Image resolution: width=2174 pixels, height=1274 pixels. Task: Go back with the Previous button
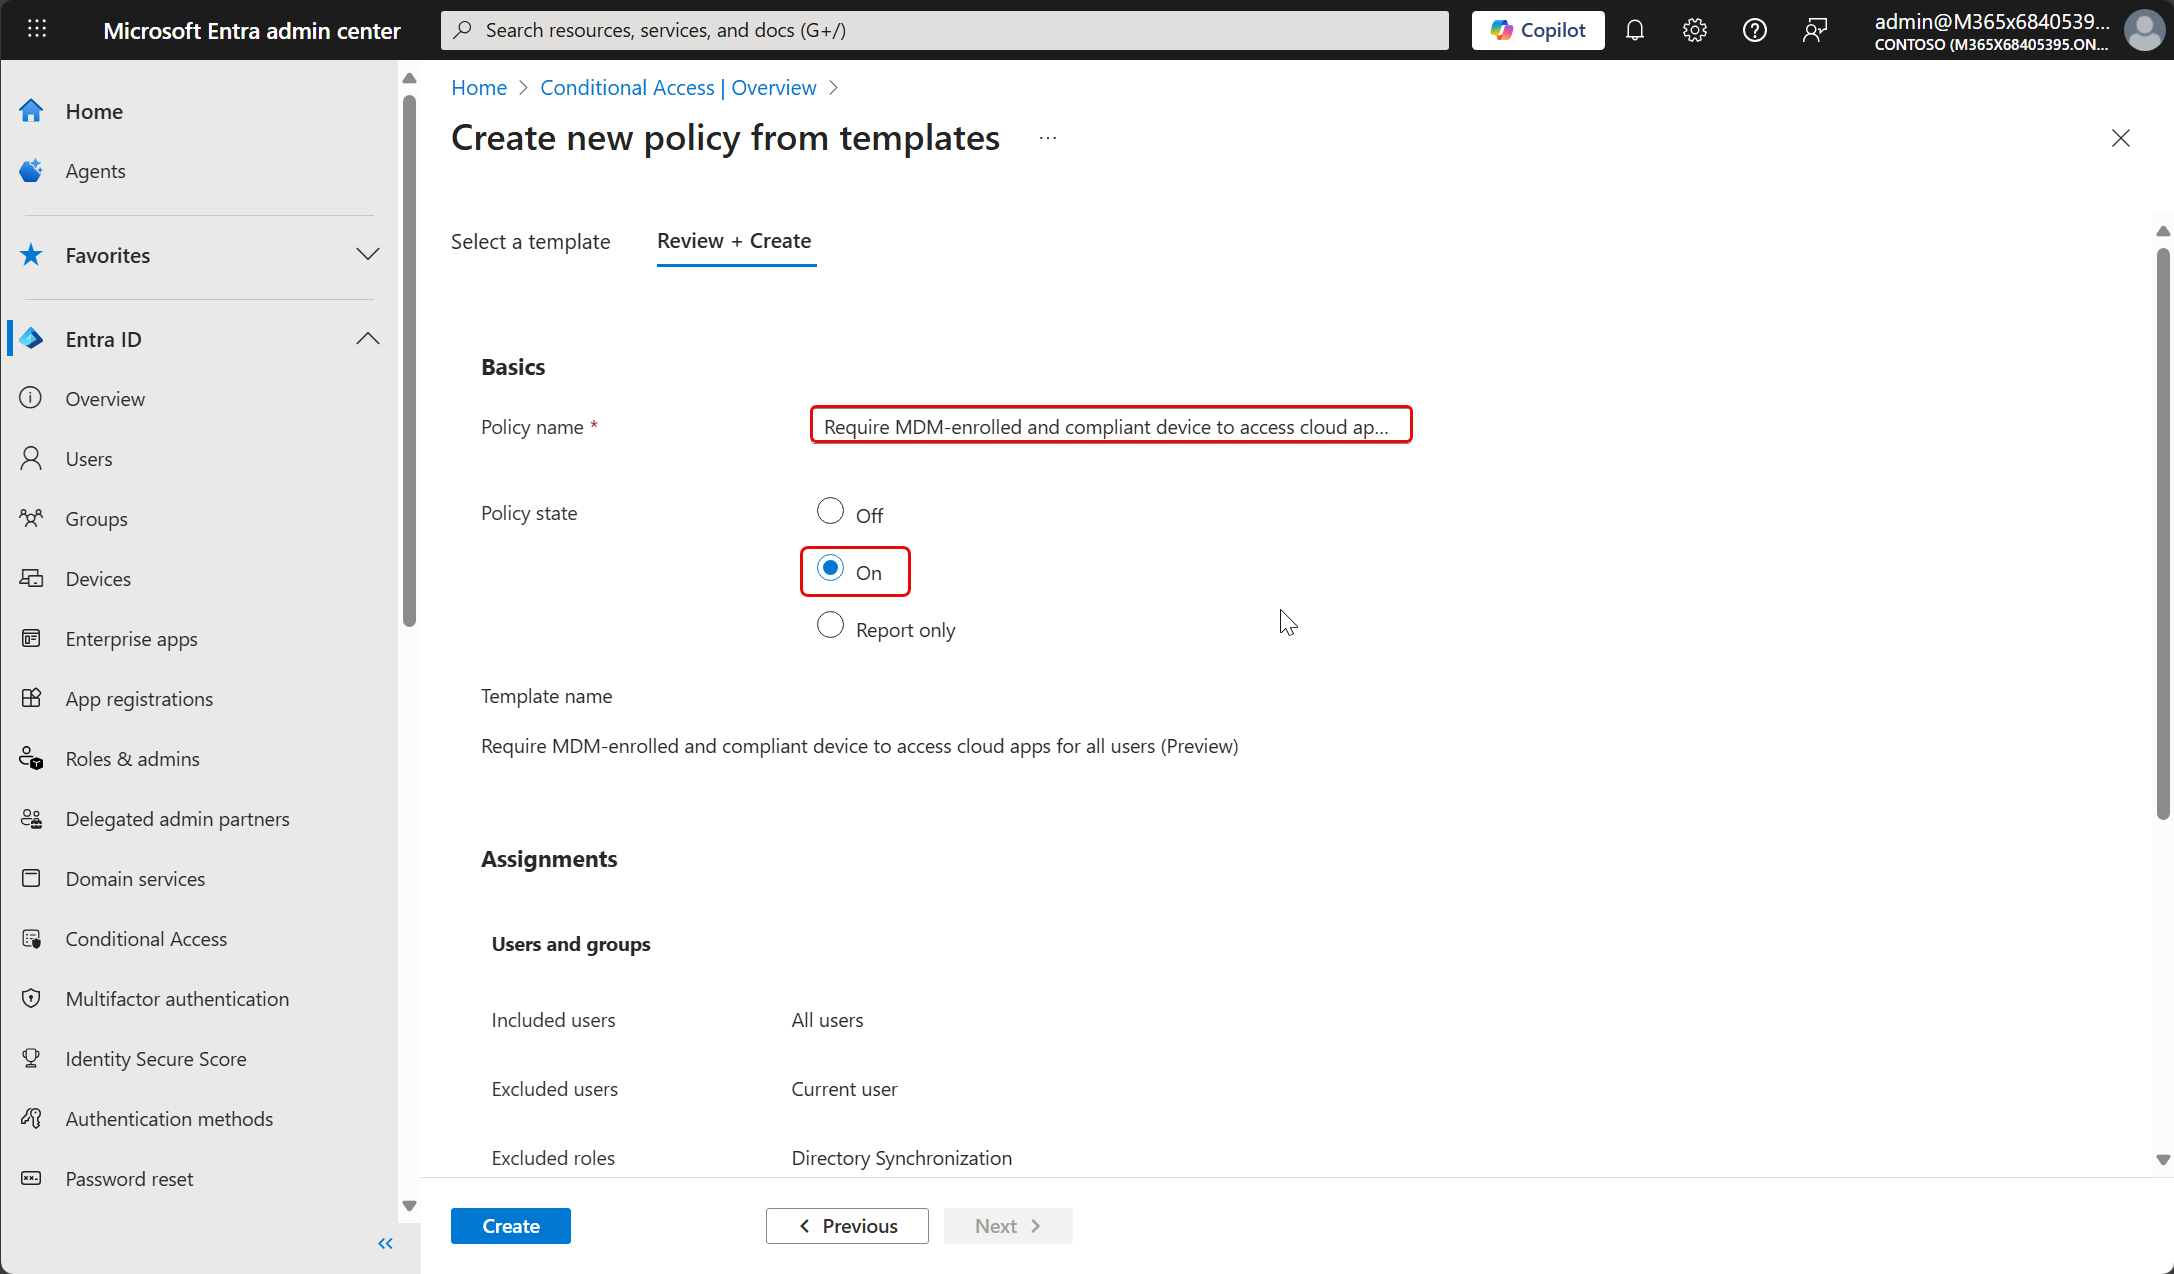[x=847, y=1225]
